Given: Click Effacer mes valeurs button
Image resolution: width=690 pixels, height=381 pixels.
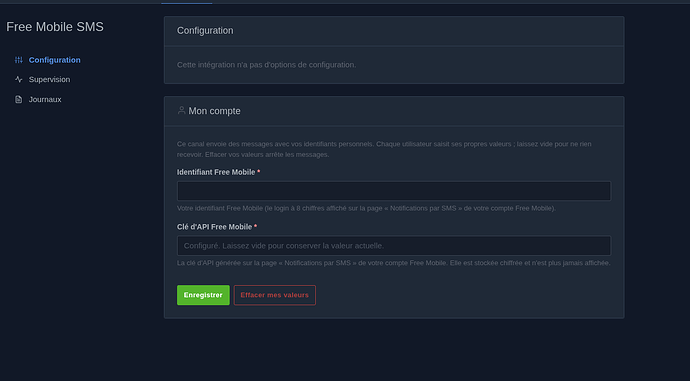Looking at the screenshot, I should (275, 295).
